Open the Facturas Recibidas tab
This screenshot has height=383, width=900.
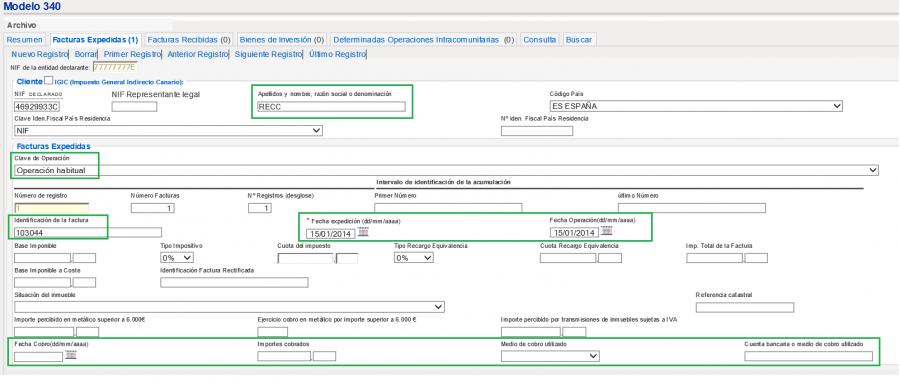tap(189, 40)
